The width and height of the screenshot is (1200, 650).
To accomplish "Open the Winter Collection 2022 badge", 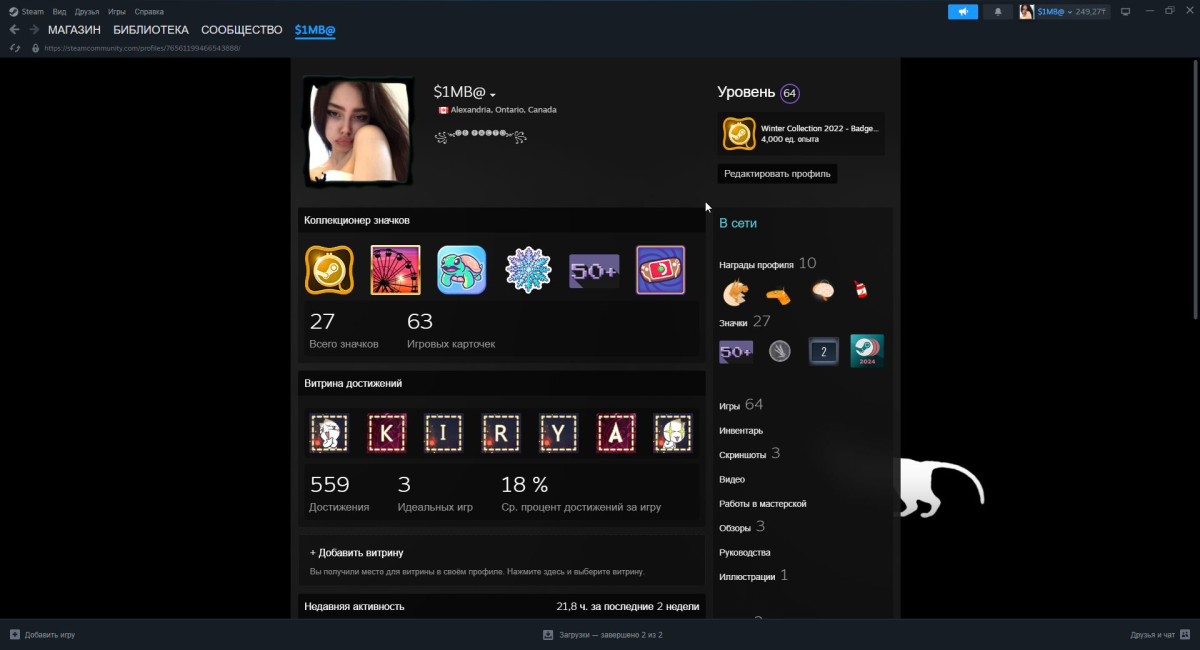I will (x=803, y=134).
